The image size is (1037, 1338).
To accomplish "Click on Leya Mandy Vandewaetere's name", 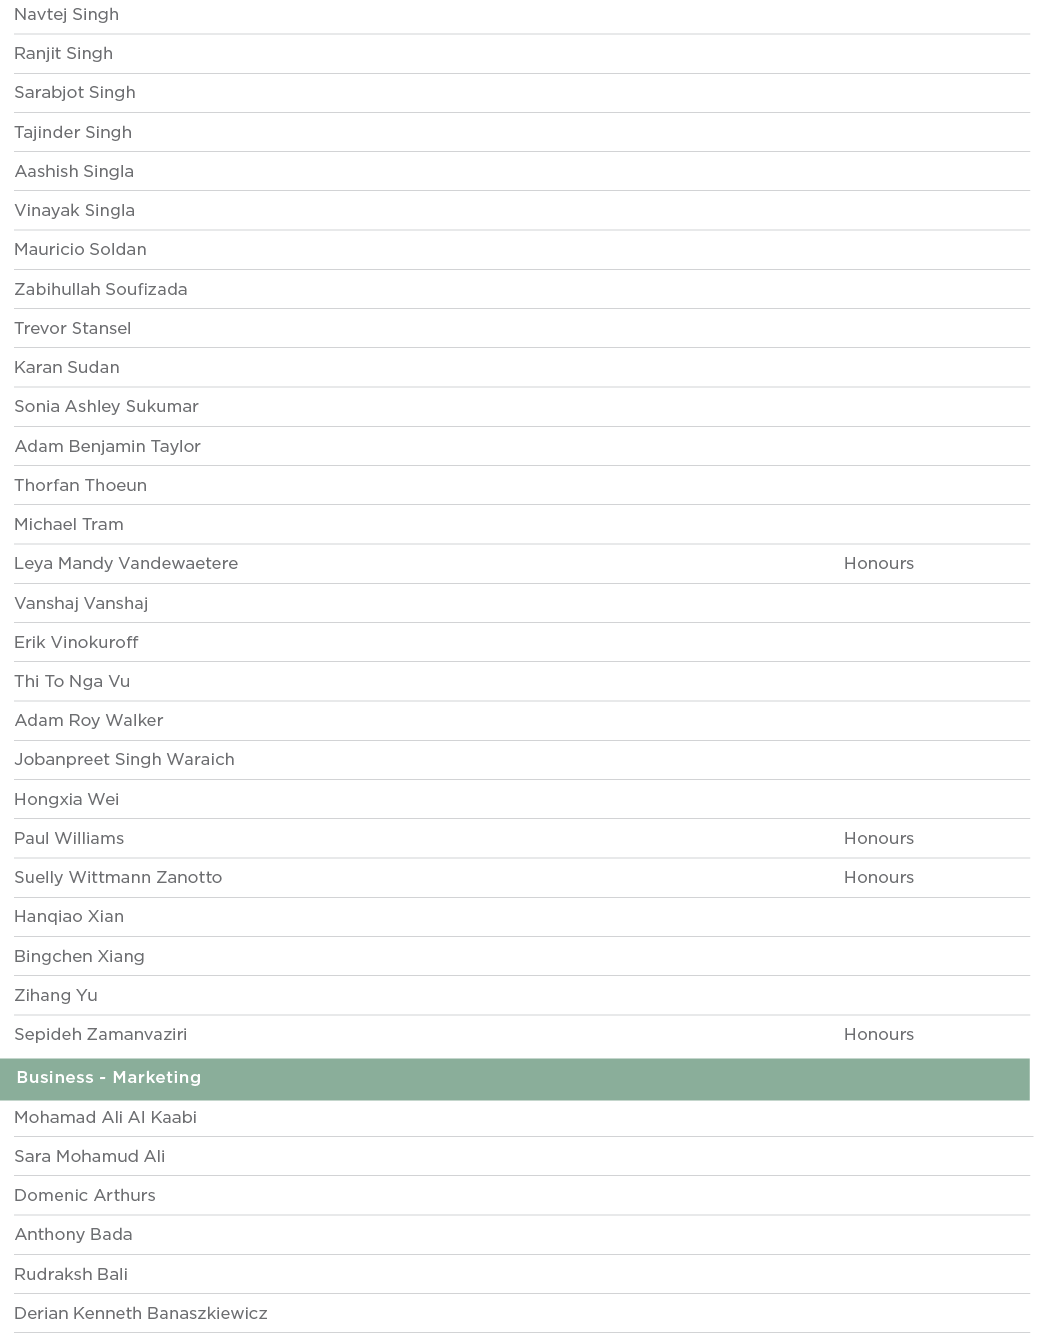I will [x=126, y=563].
